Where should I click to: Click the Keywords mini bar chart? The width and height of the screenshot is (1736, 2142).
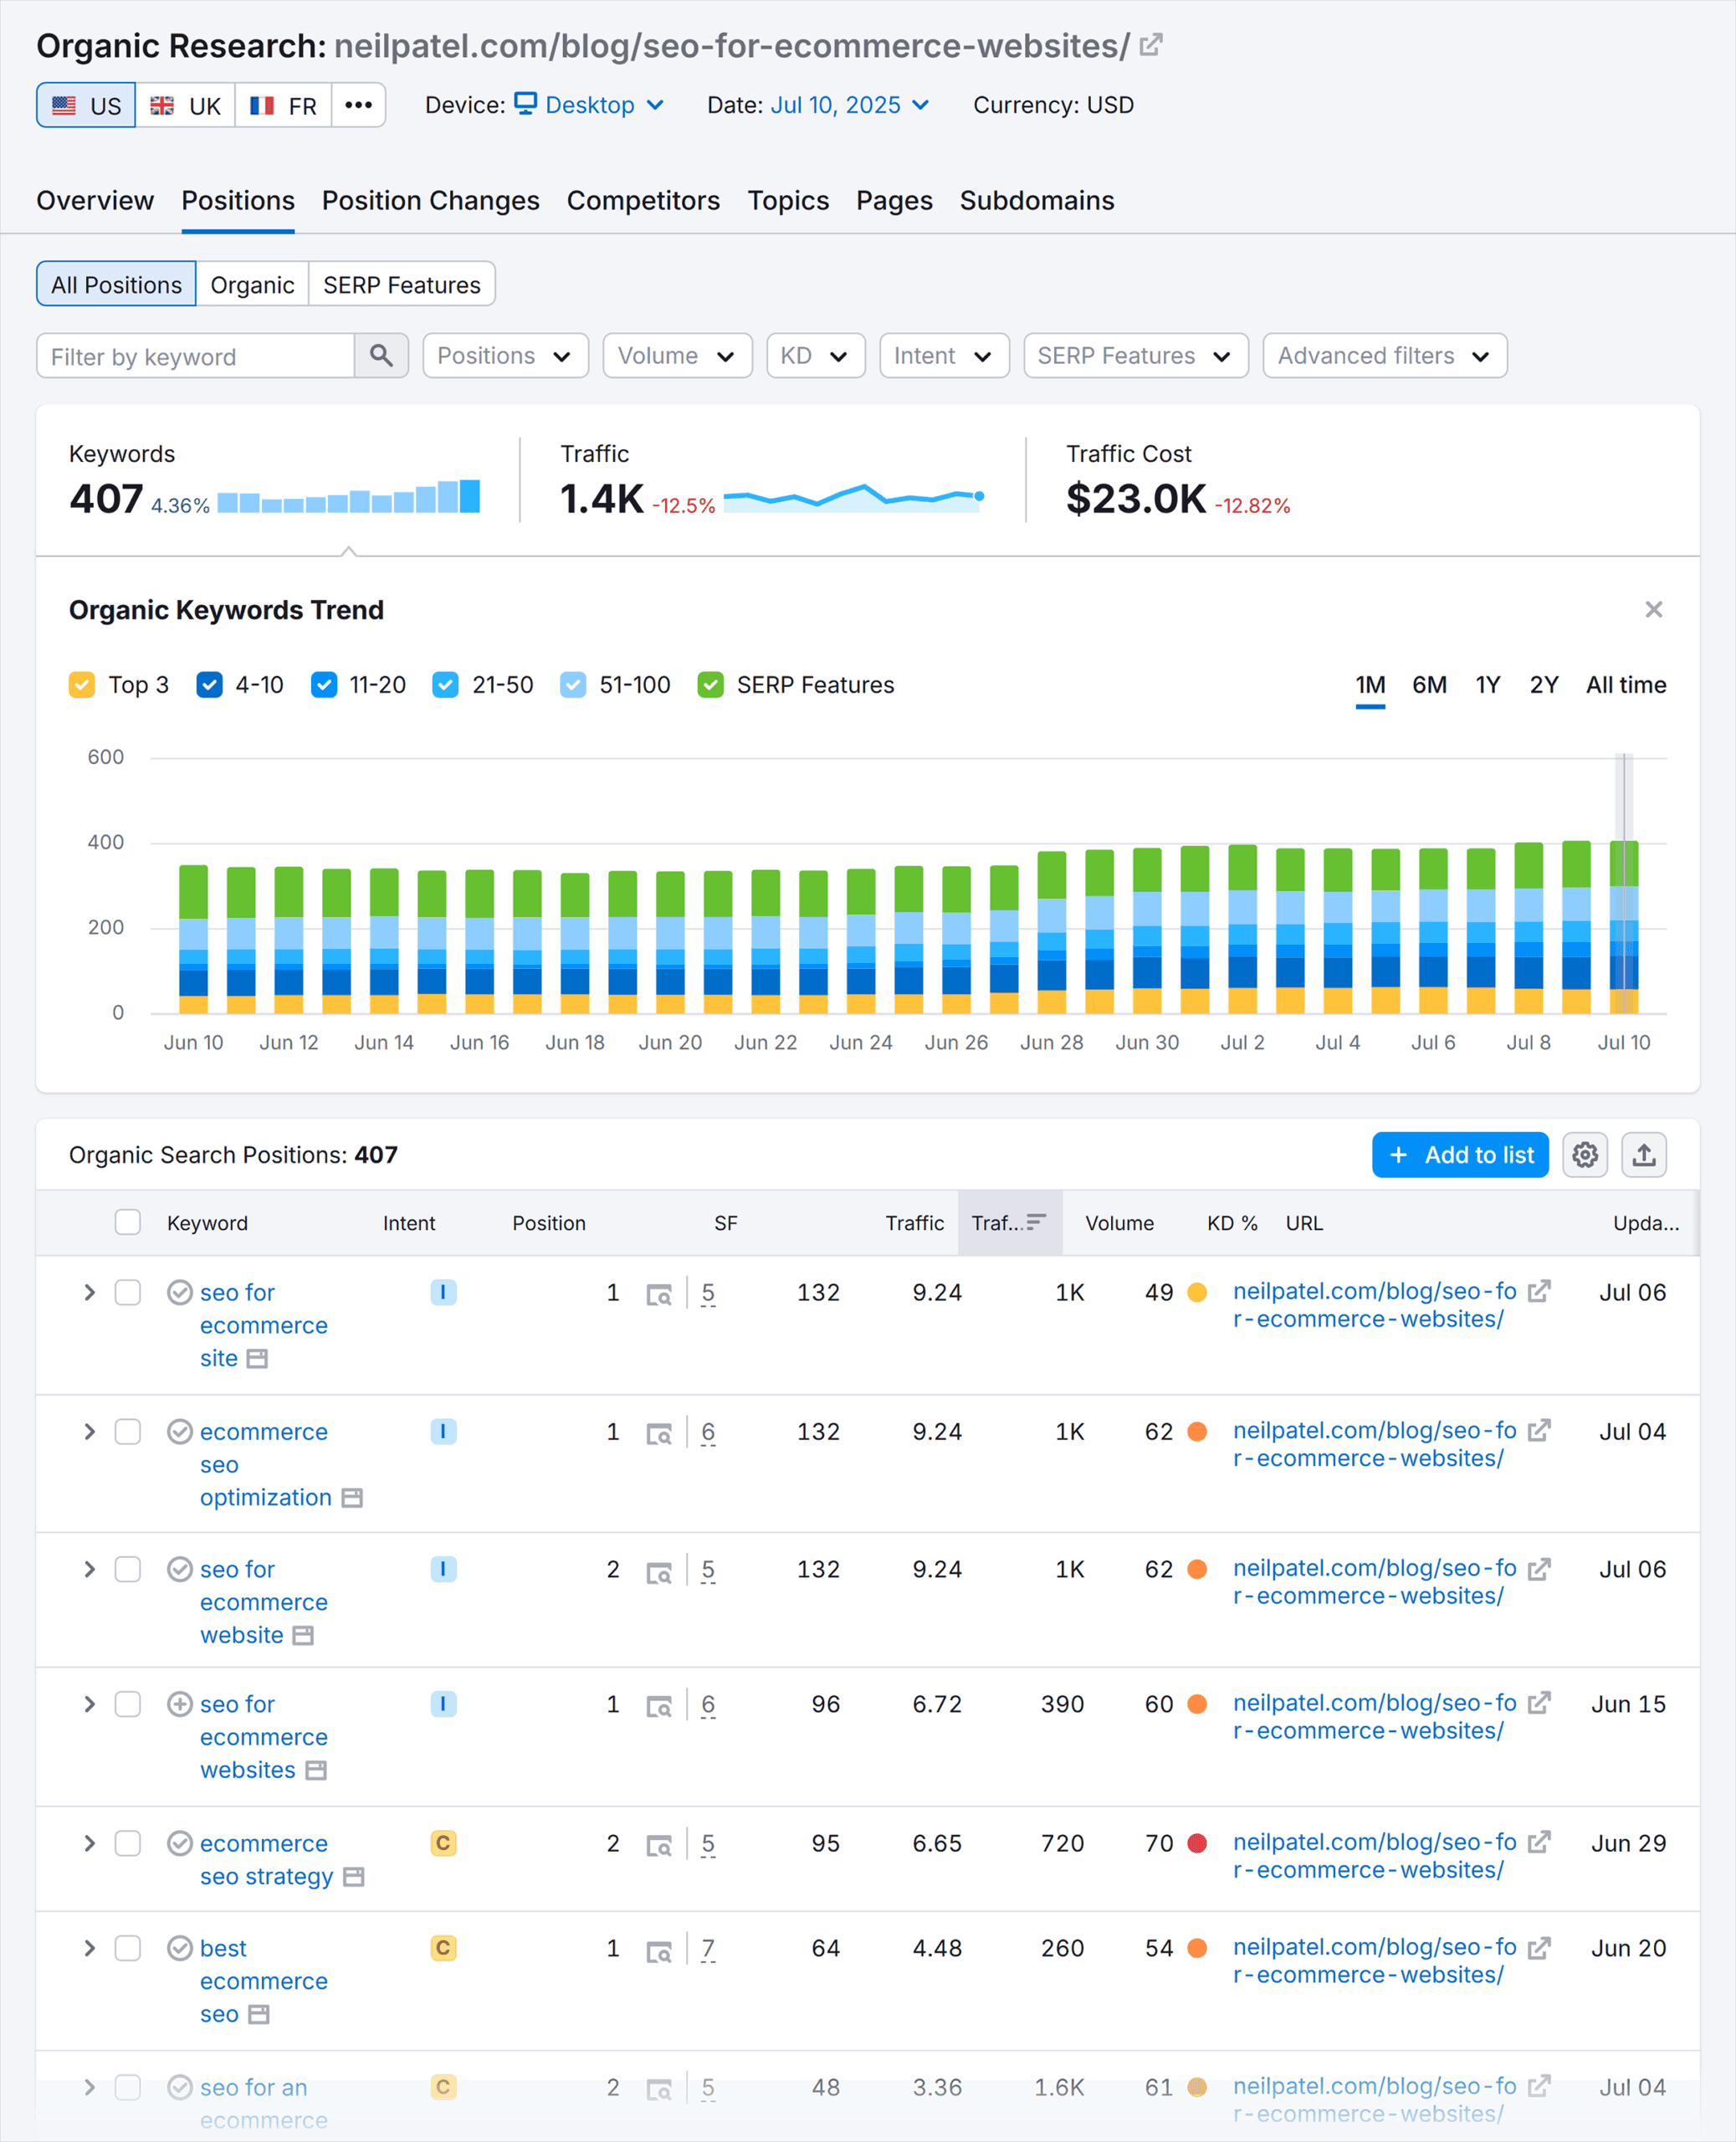pos(348,497)
